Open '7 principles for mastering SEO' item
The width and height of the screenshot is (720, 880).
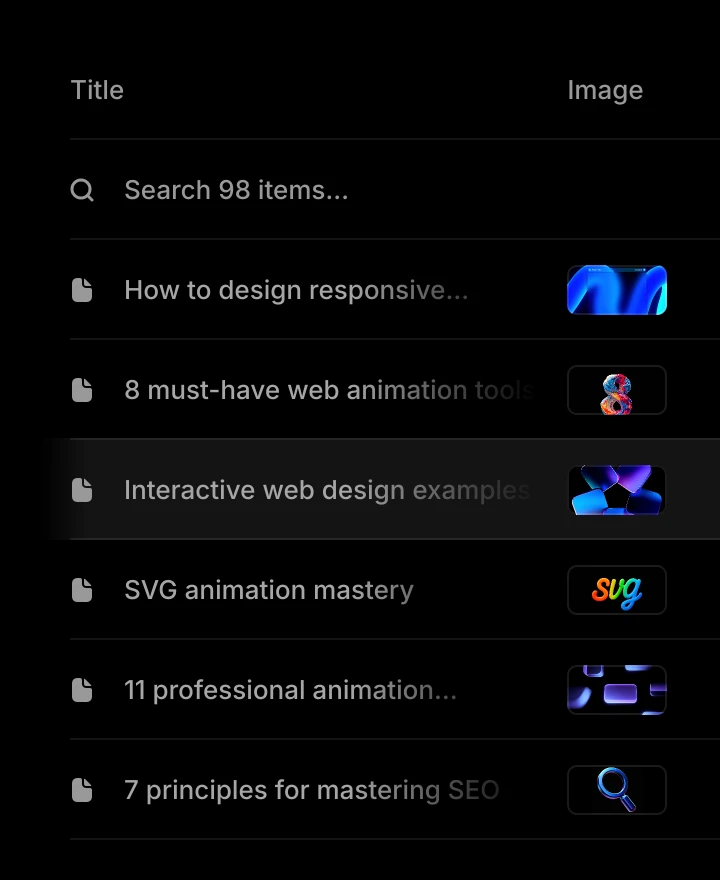click(x=311, y=790)
